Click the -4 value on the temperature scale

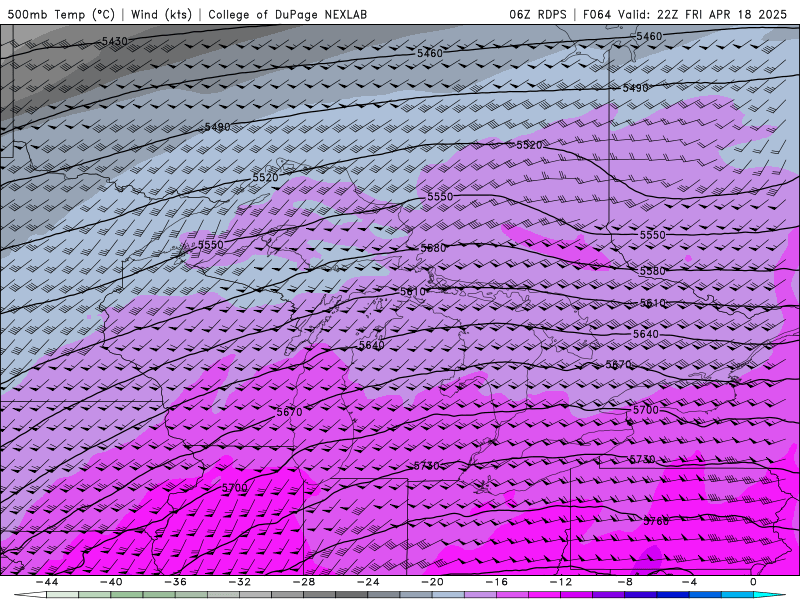pyautogui.click(x=689, y=582)
